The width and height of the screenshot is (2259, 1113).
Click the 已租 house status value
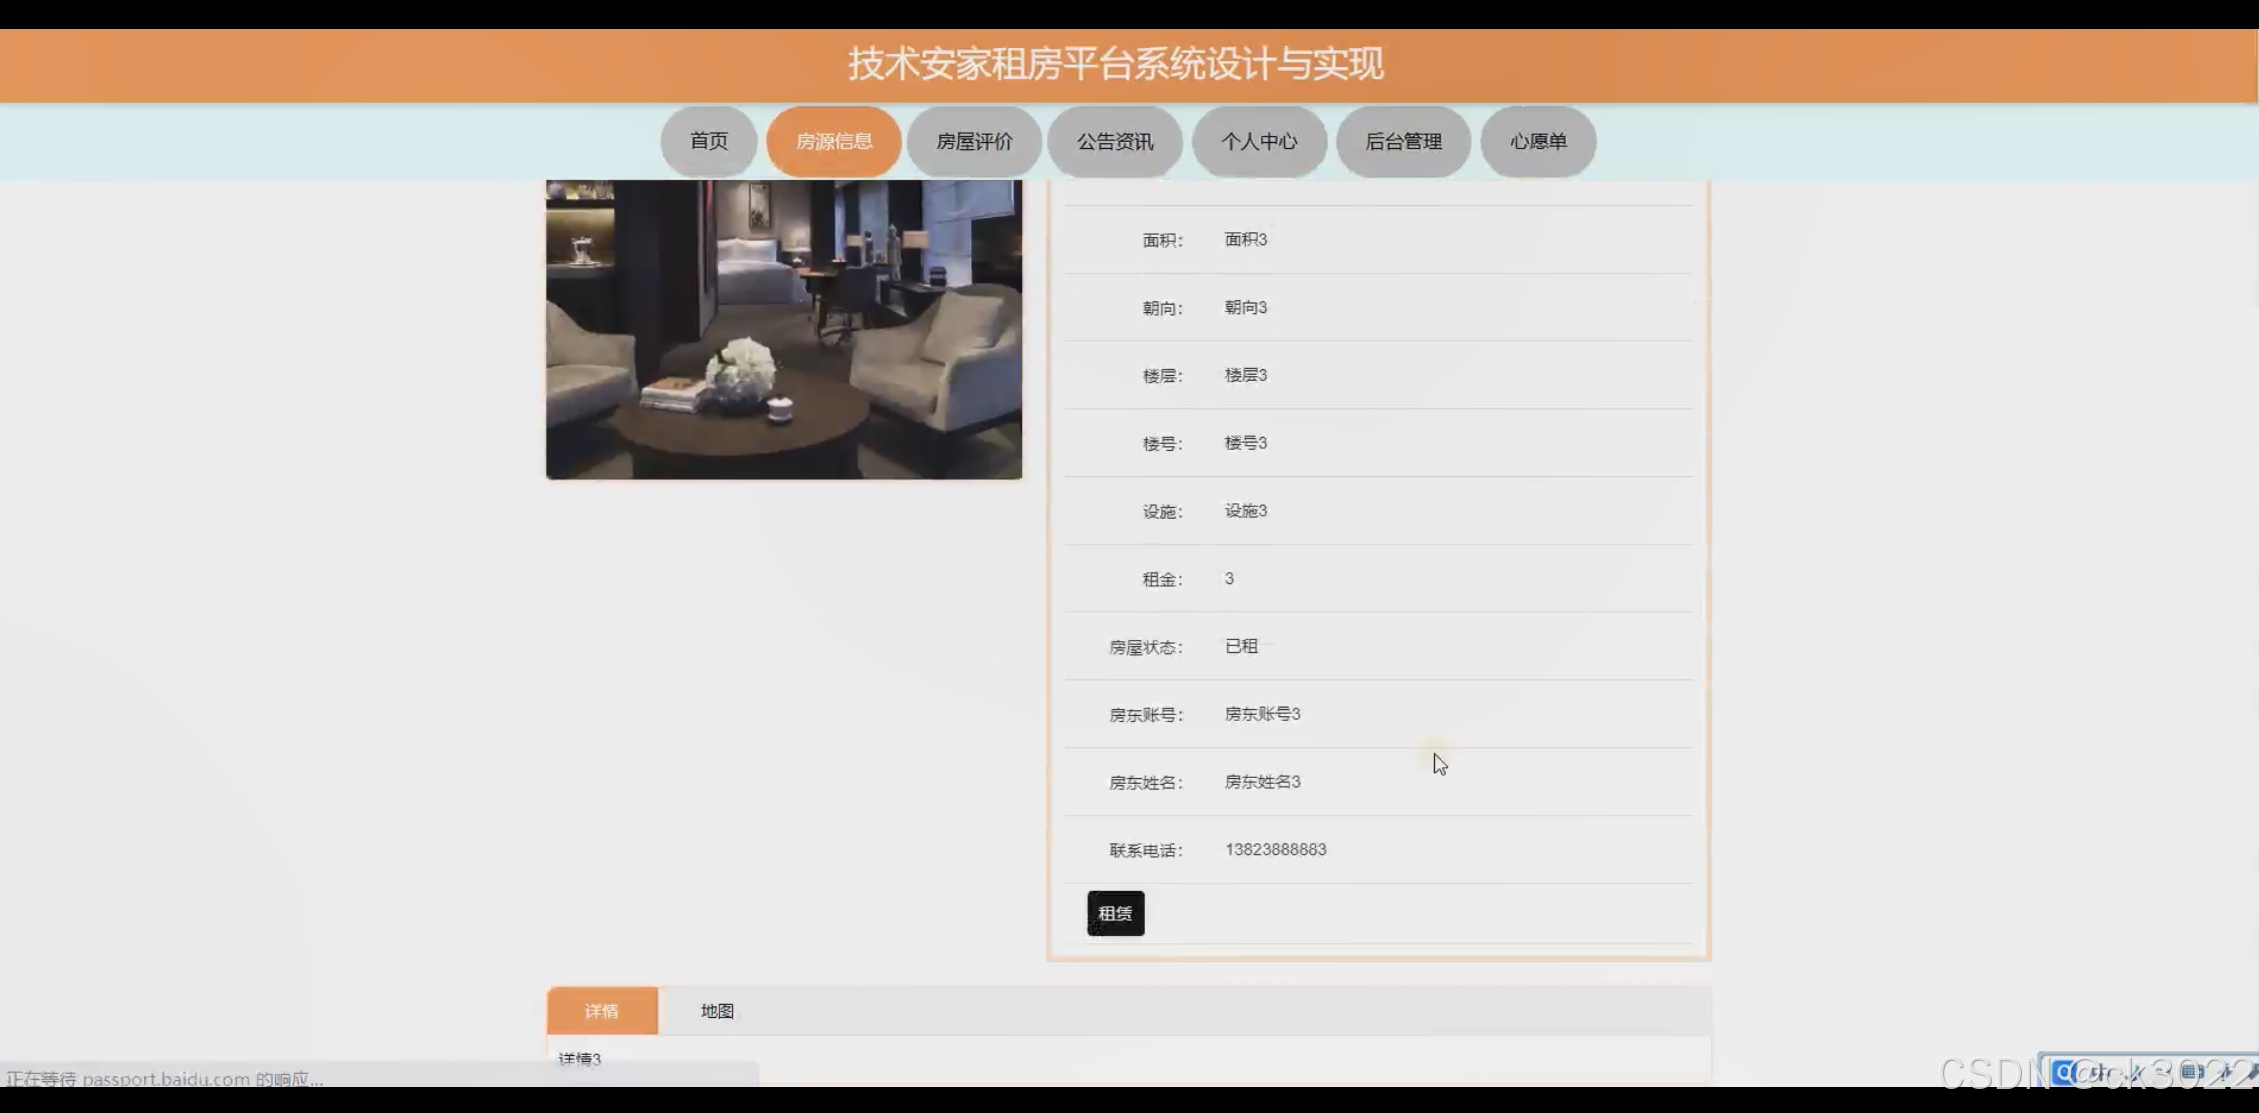point(1241,646)
